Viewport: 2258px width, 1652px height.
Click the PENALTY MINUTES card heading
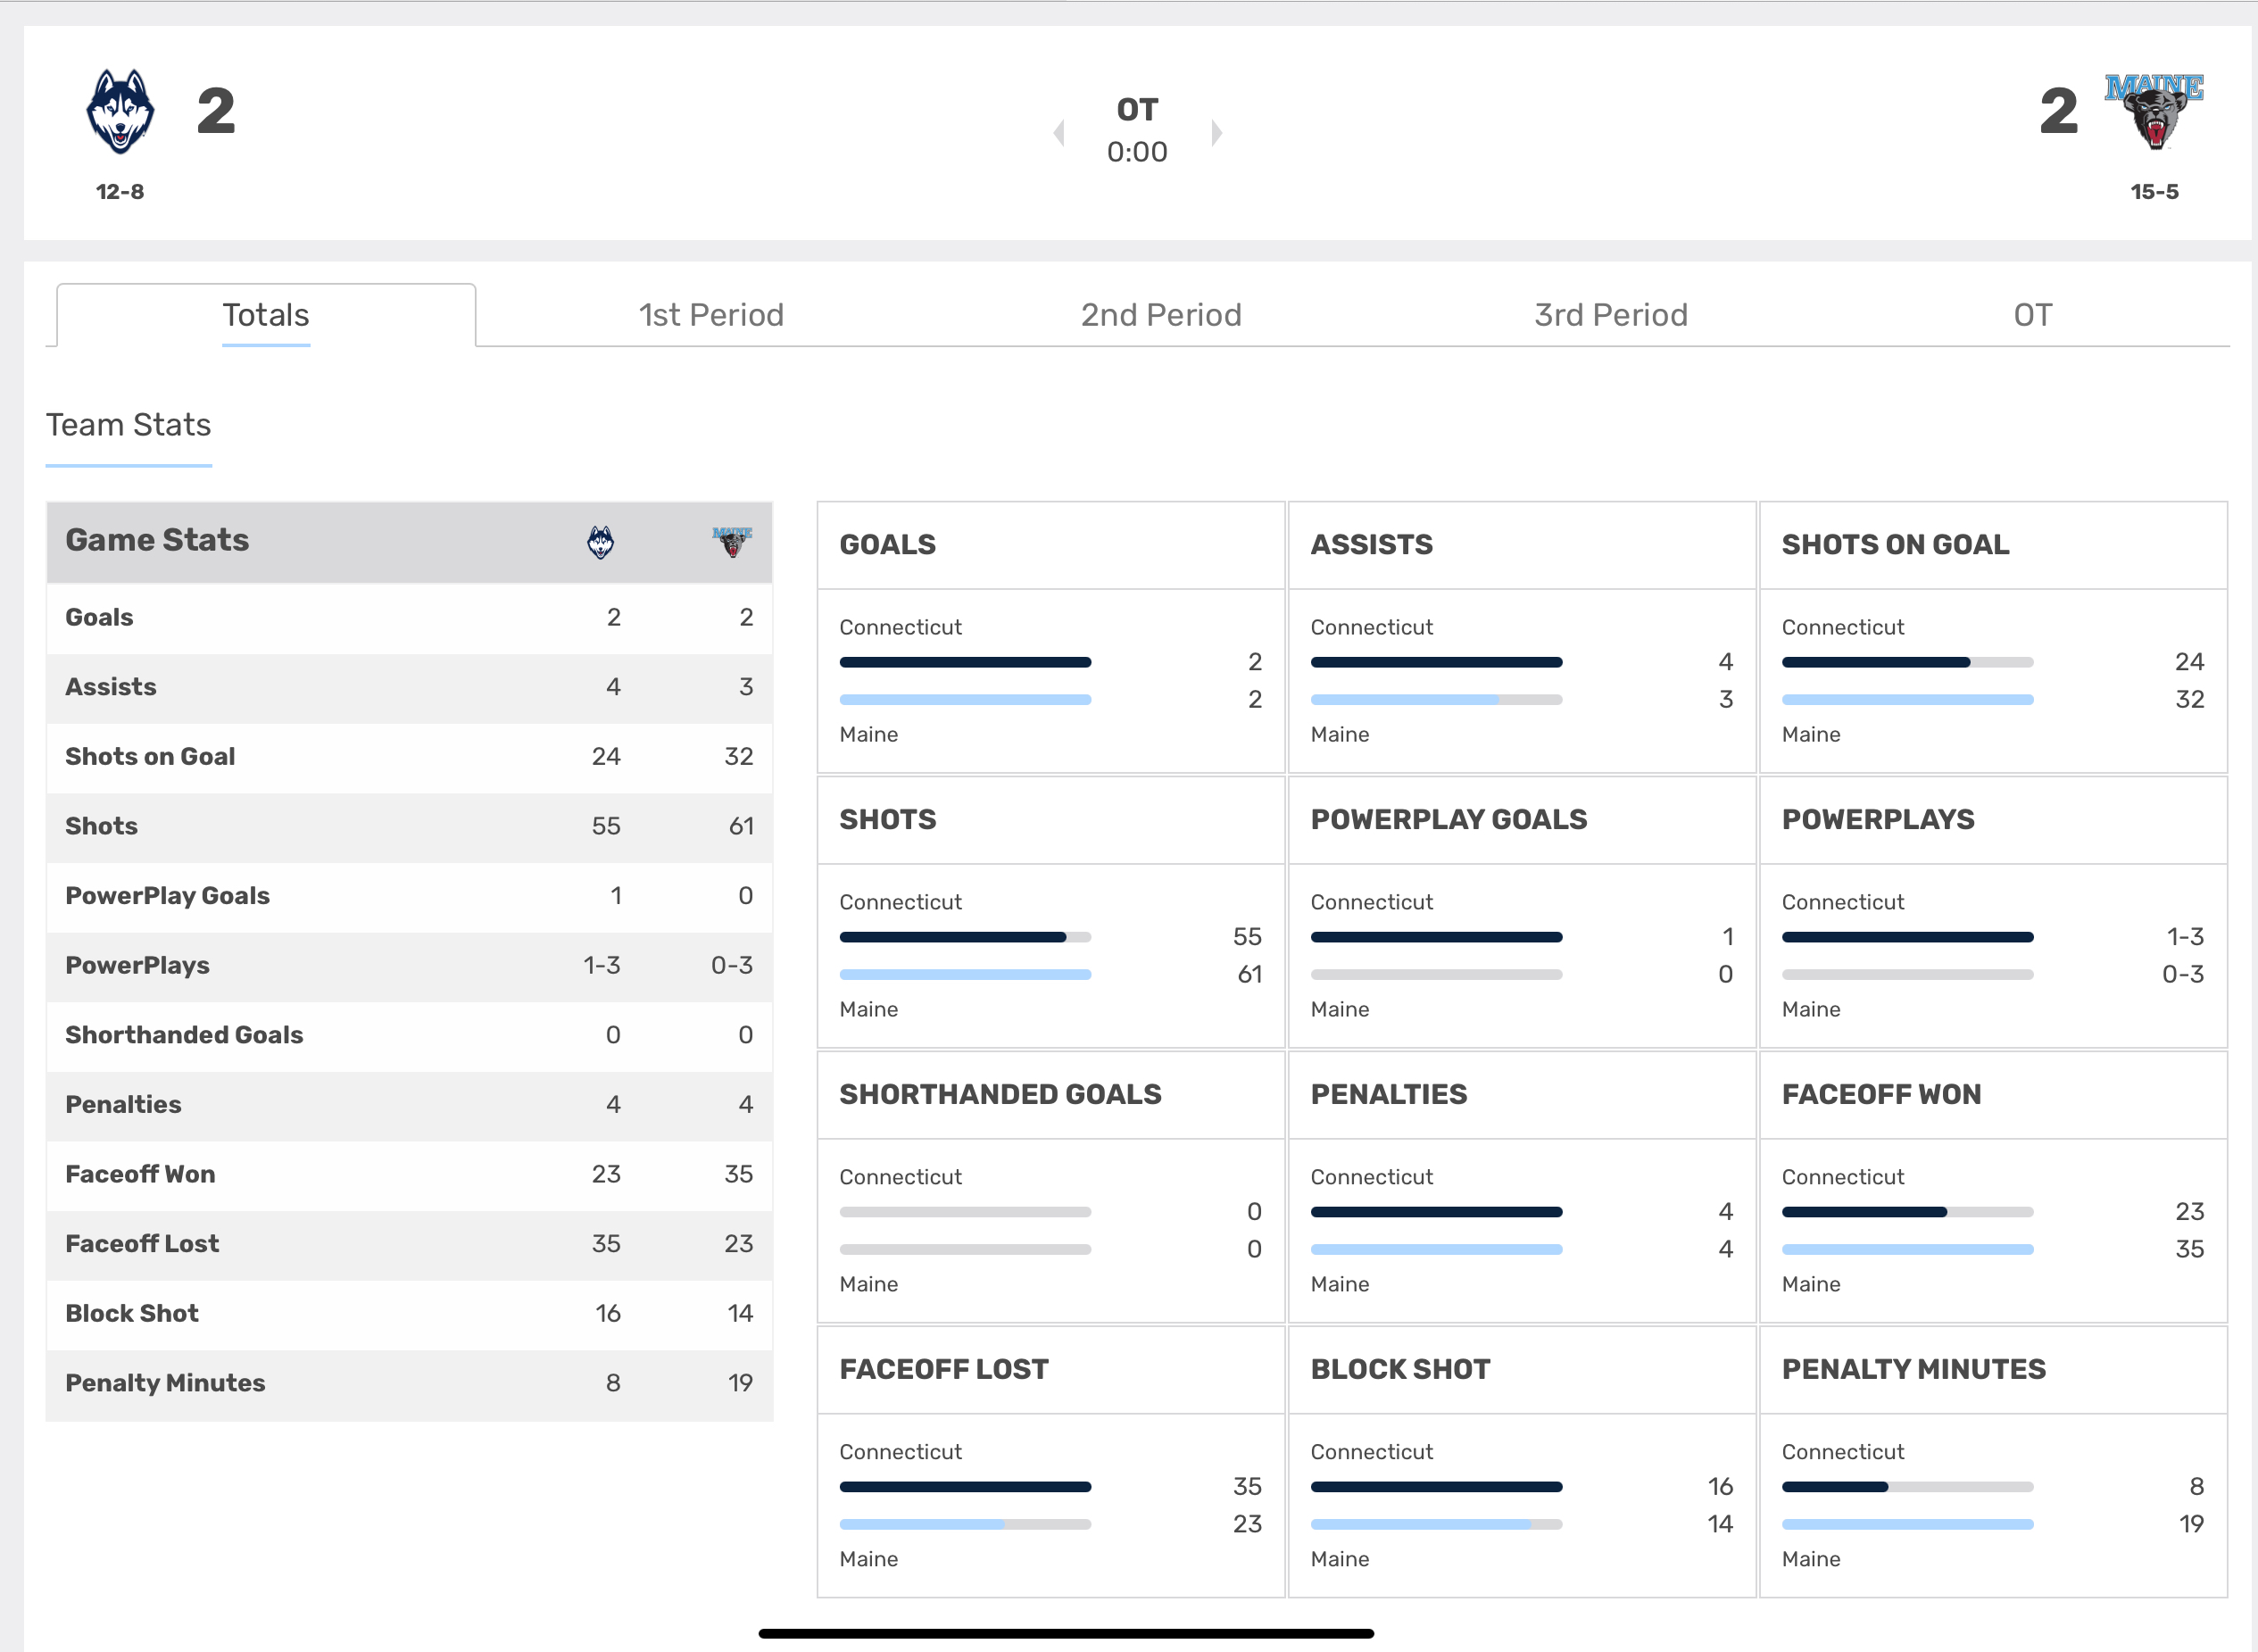pyautogui.click(x=1913, y=1370)
